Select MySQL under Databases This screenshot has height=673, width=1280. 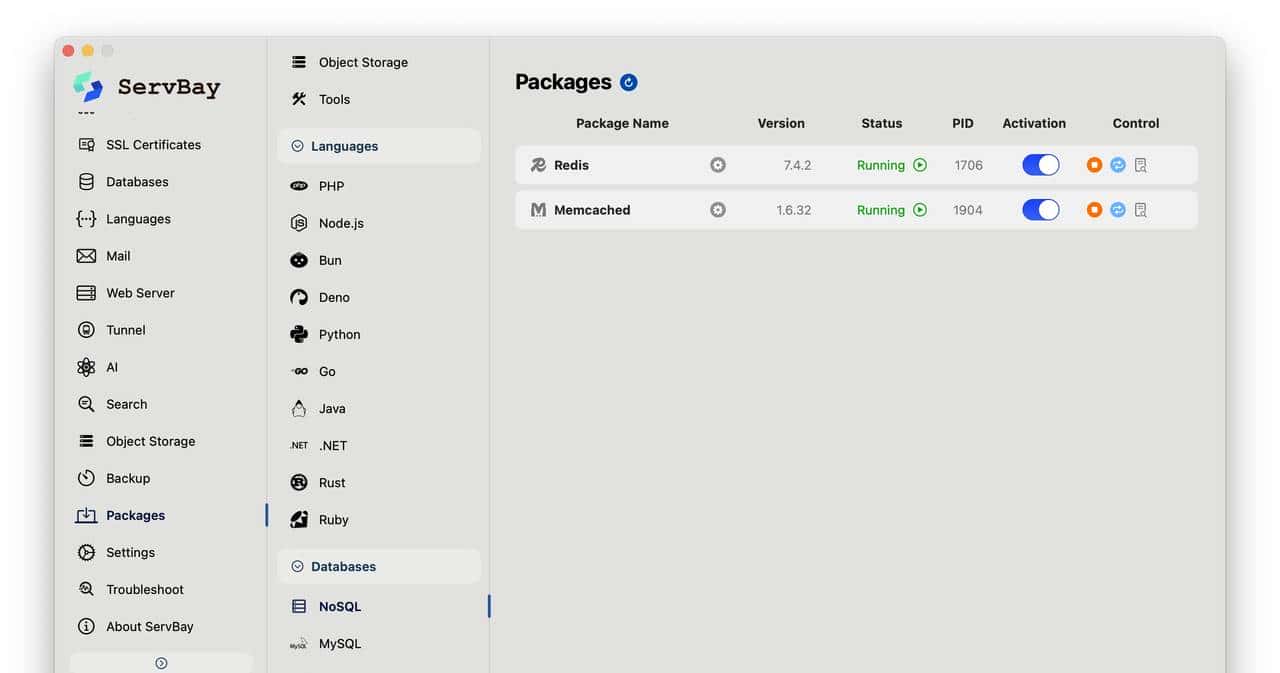pos(339,644)
